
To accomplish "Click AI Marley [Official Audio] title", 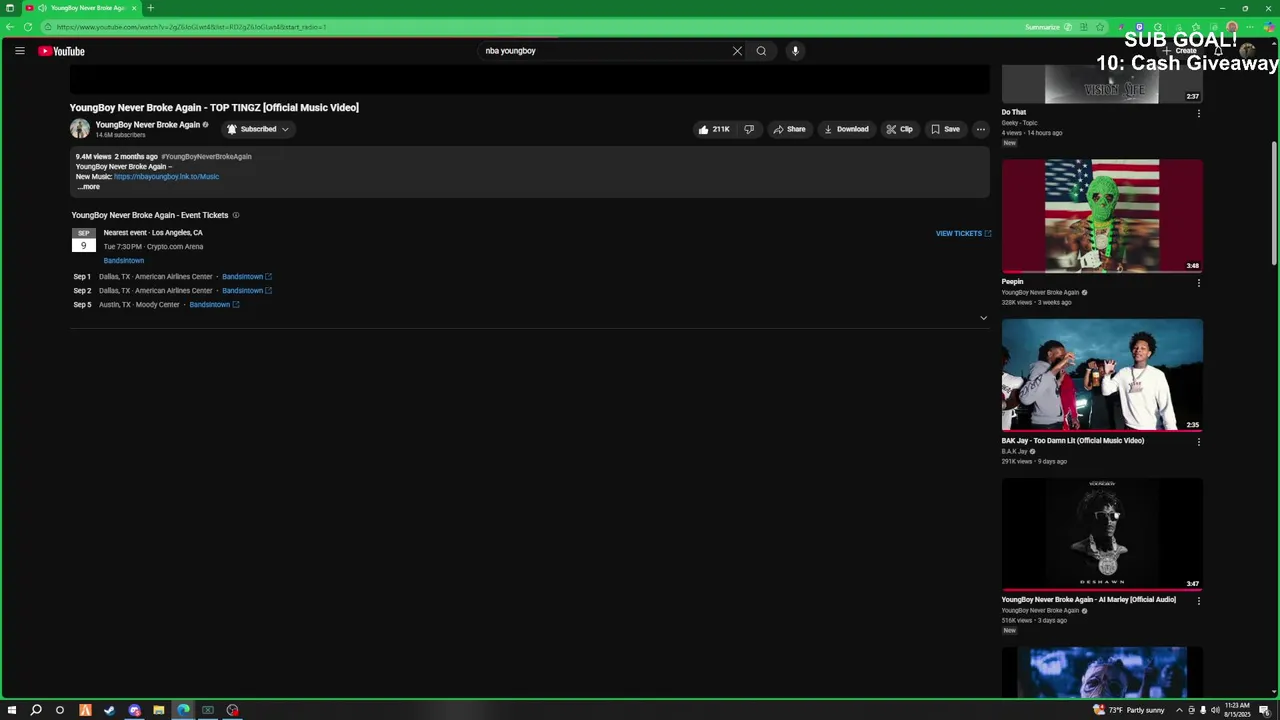I will coord(1088,600).
